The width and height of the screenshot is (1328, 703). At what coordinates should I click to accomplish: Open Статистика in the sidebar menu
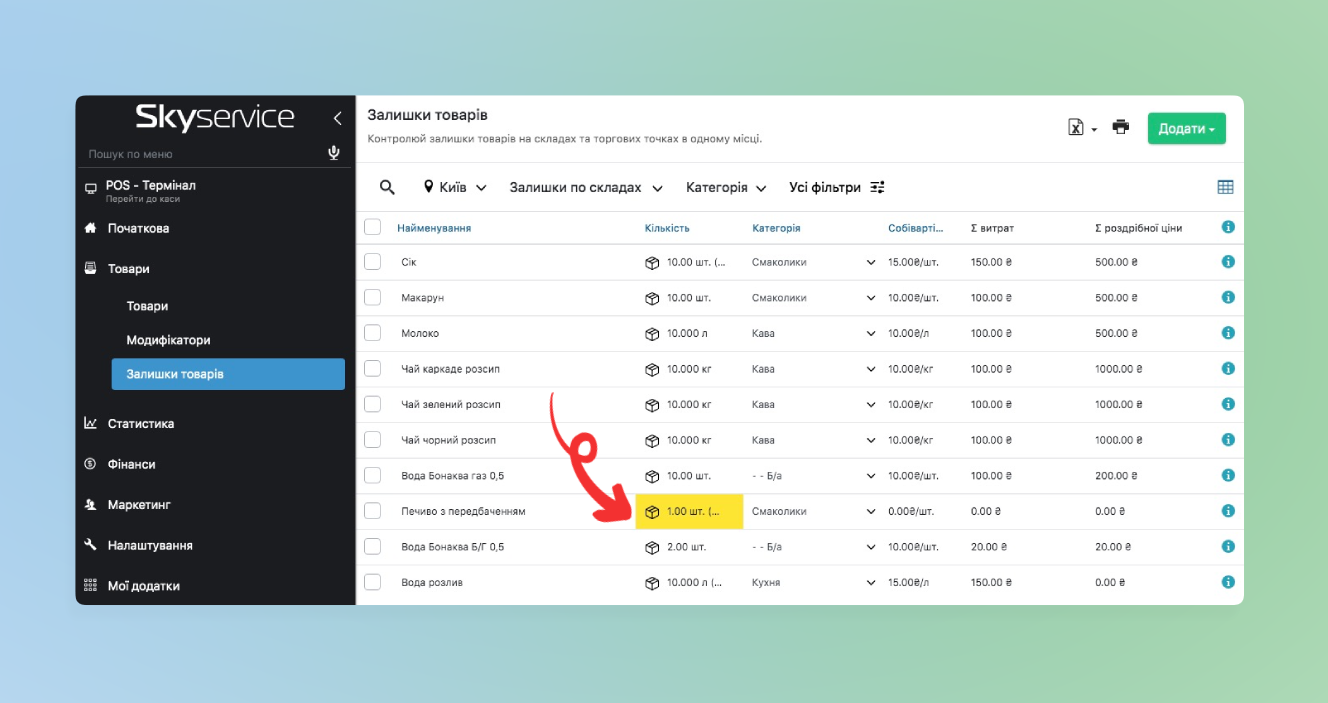tap(141, 424)
